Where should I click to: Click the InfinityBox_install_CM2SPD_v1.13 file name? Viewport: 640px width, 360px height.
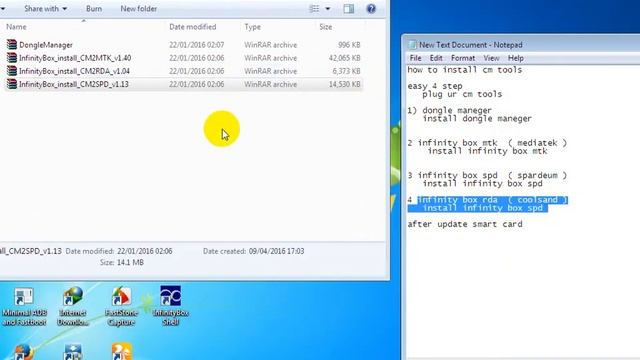[x=74, y=84]
